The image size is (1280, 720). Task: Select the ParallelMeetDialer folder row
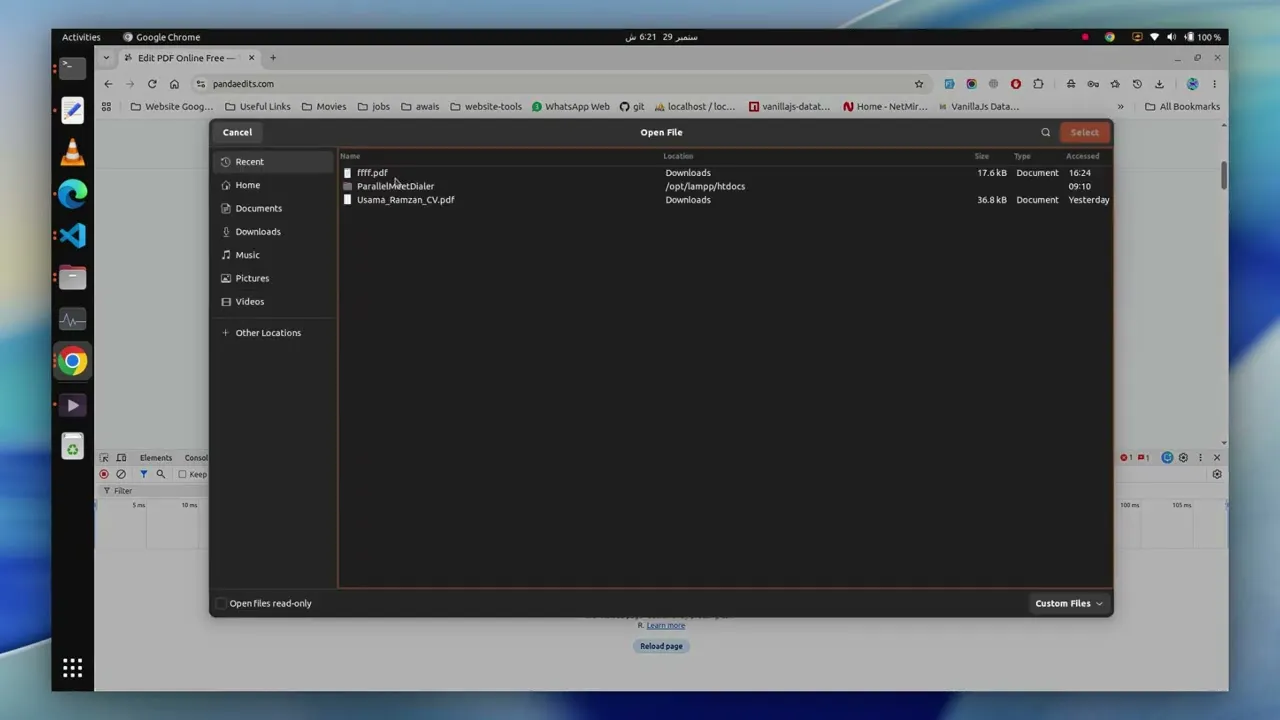(725, 186)
